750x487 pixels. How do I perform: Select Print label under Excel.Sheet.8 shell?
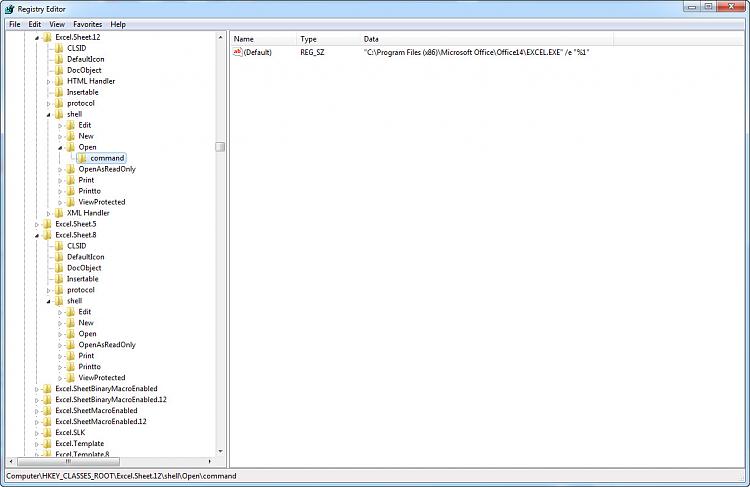[x=86, y=356]
